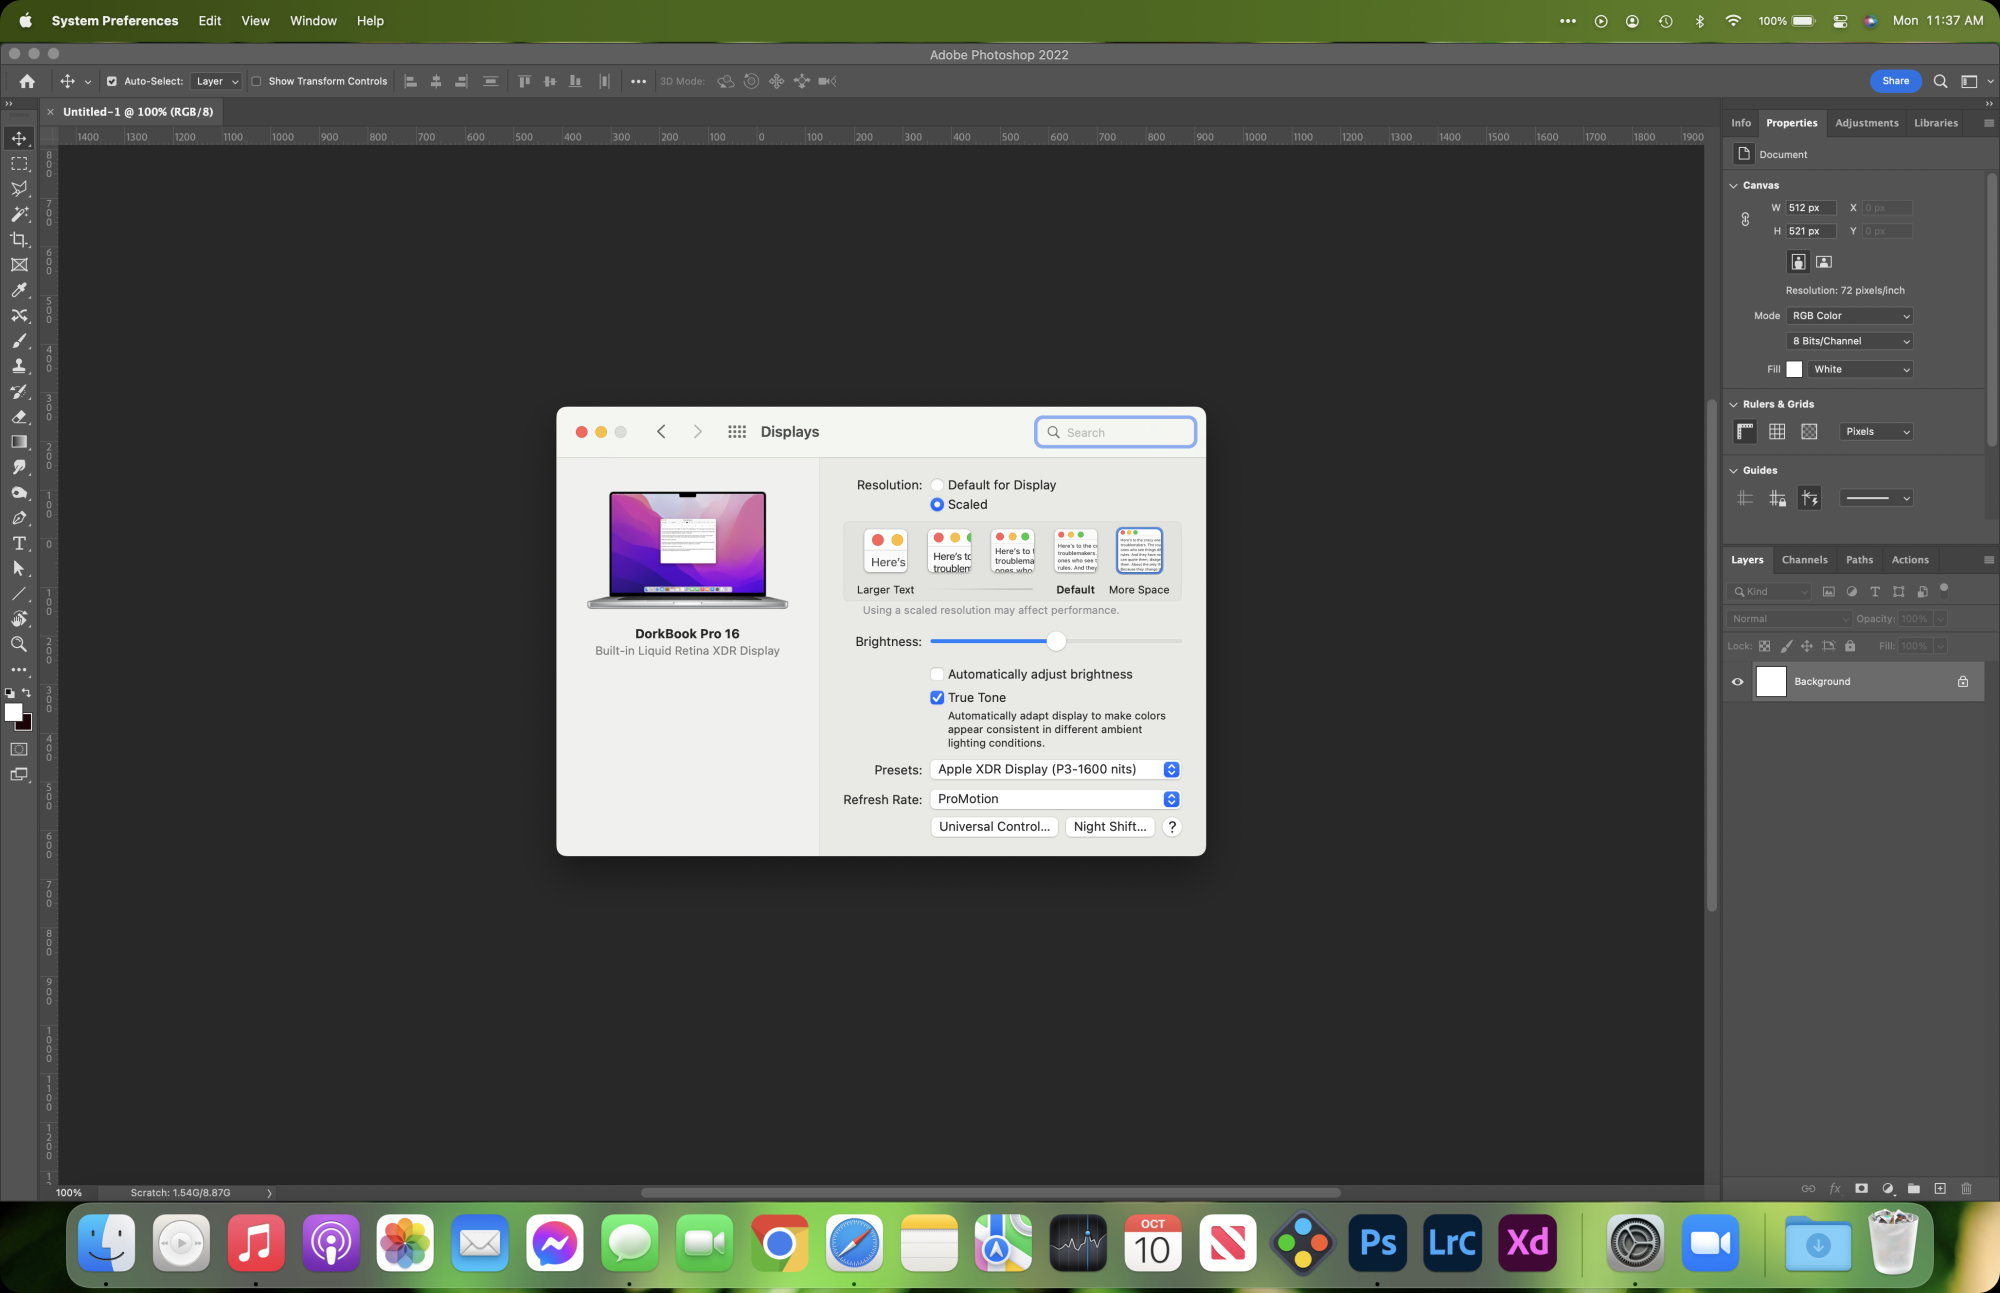Enable Automatically adjust brightness checkbox

[937, 675]
